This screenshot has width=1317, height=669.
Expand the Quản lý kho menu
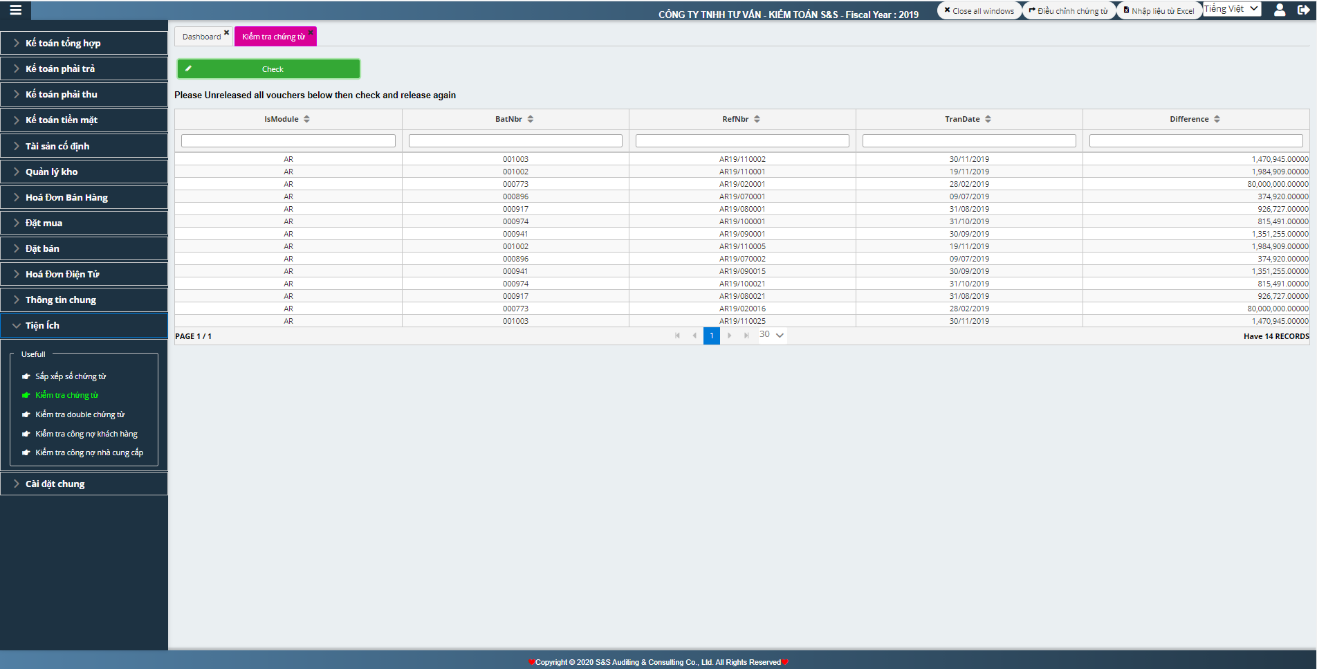point(84,172)
